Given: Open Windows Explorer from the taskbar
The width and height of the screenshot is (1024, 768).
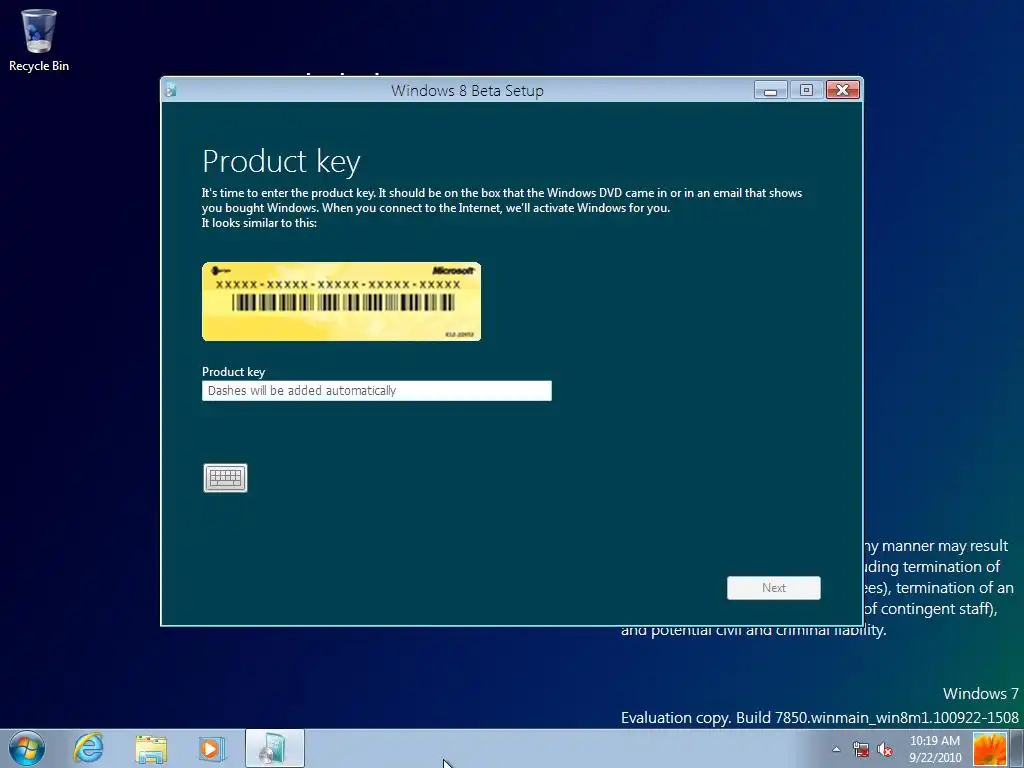Looking at the screenshot, I should (x=151, y=749).
